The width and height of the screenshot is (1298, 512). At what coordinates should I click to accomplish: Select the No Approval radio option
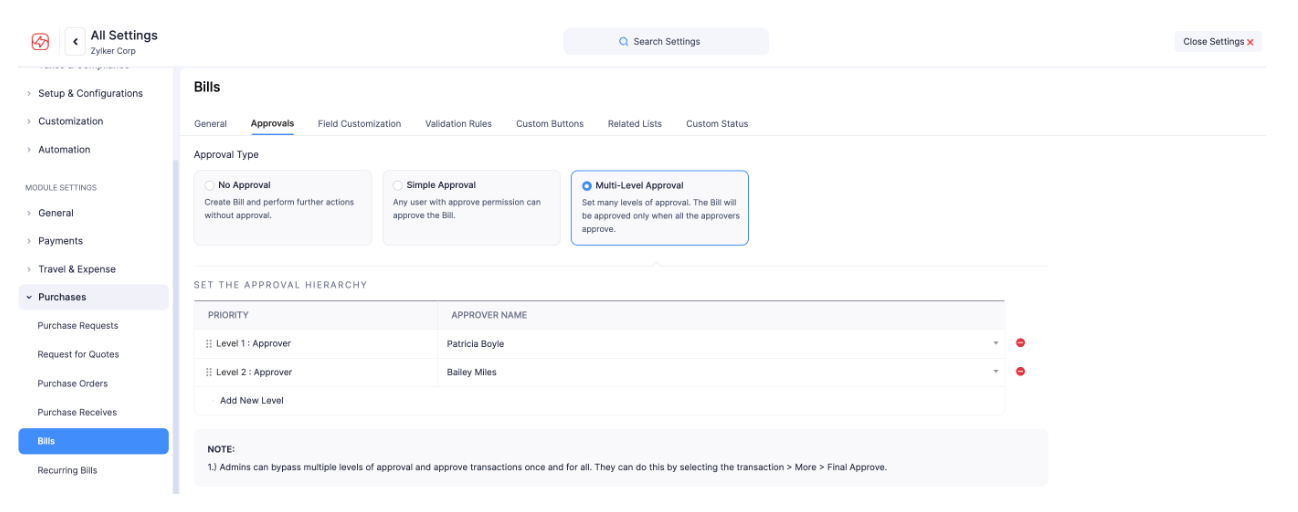click(209, 185)
